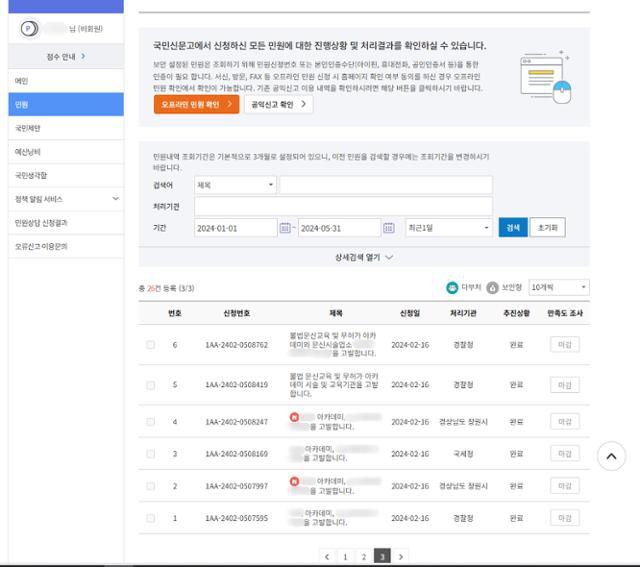Open the end date calendar picker

click(x=390, y=228)
